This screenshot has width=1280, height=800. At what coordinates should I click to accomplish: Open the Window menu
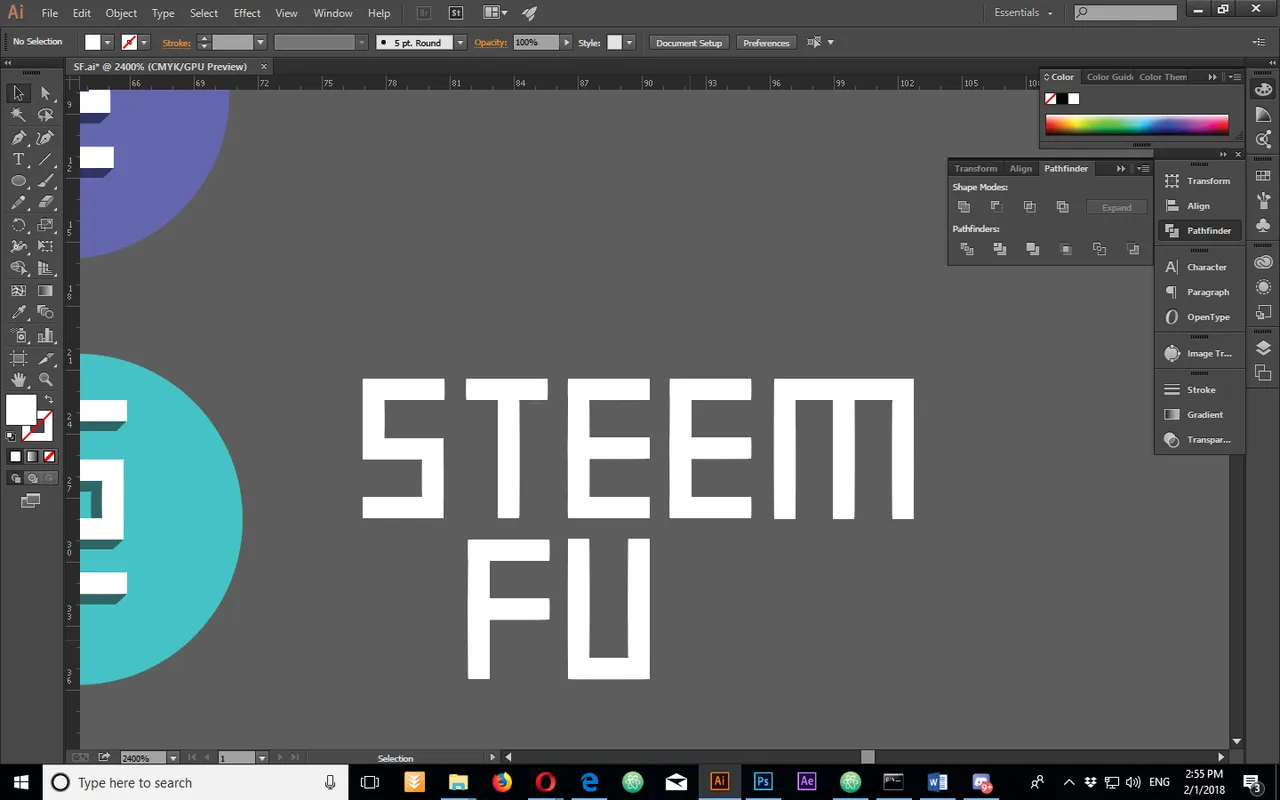pos(333,13)
